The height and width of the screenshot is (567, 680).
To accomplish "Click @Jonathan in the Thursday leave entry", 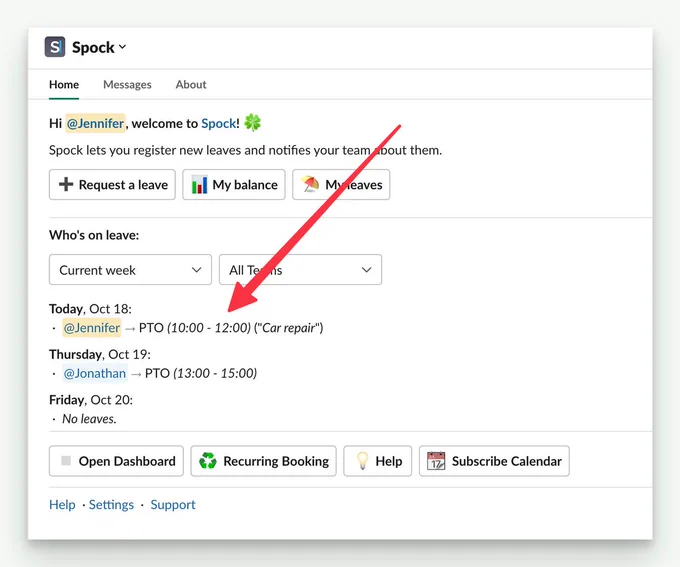I will click(x=95, y=374).
